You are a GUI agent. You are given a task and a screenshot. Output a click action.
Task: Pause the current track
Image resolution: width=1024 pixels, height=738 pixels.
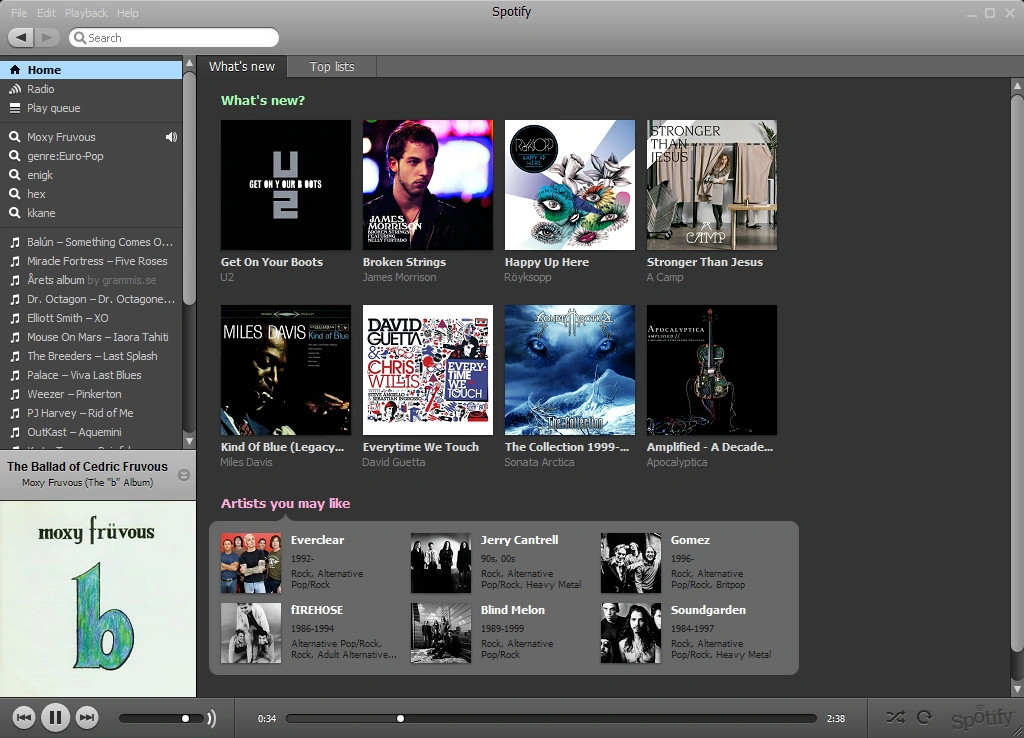pos(56,717)
